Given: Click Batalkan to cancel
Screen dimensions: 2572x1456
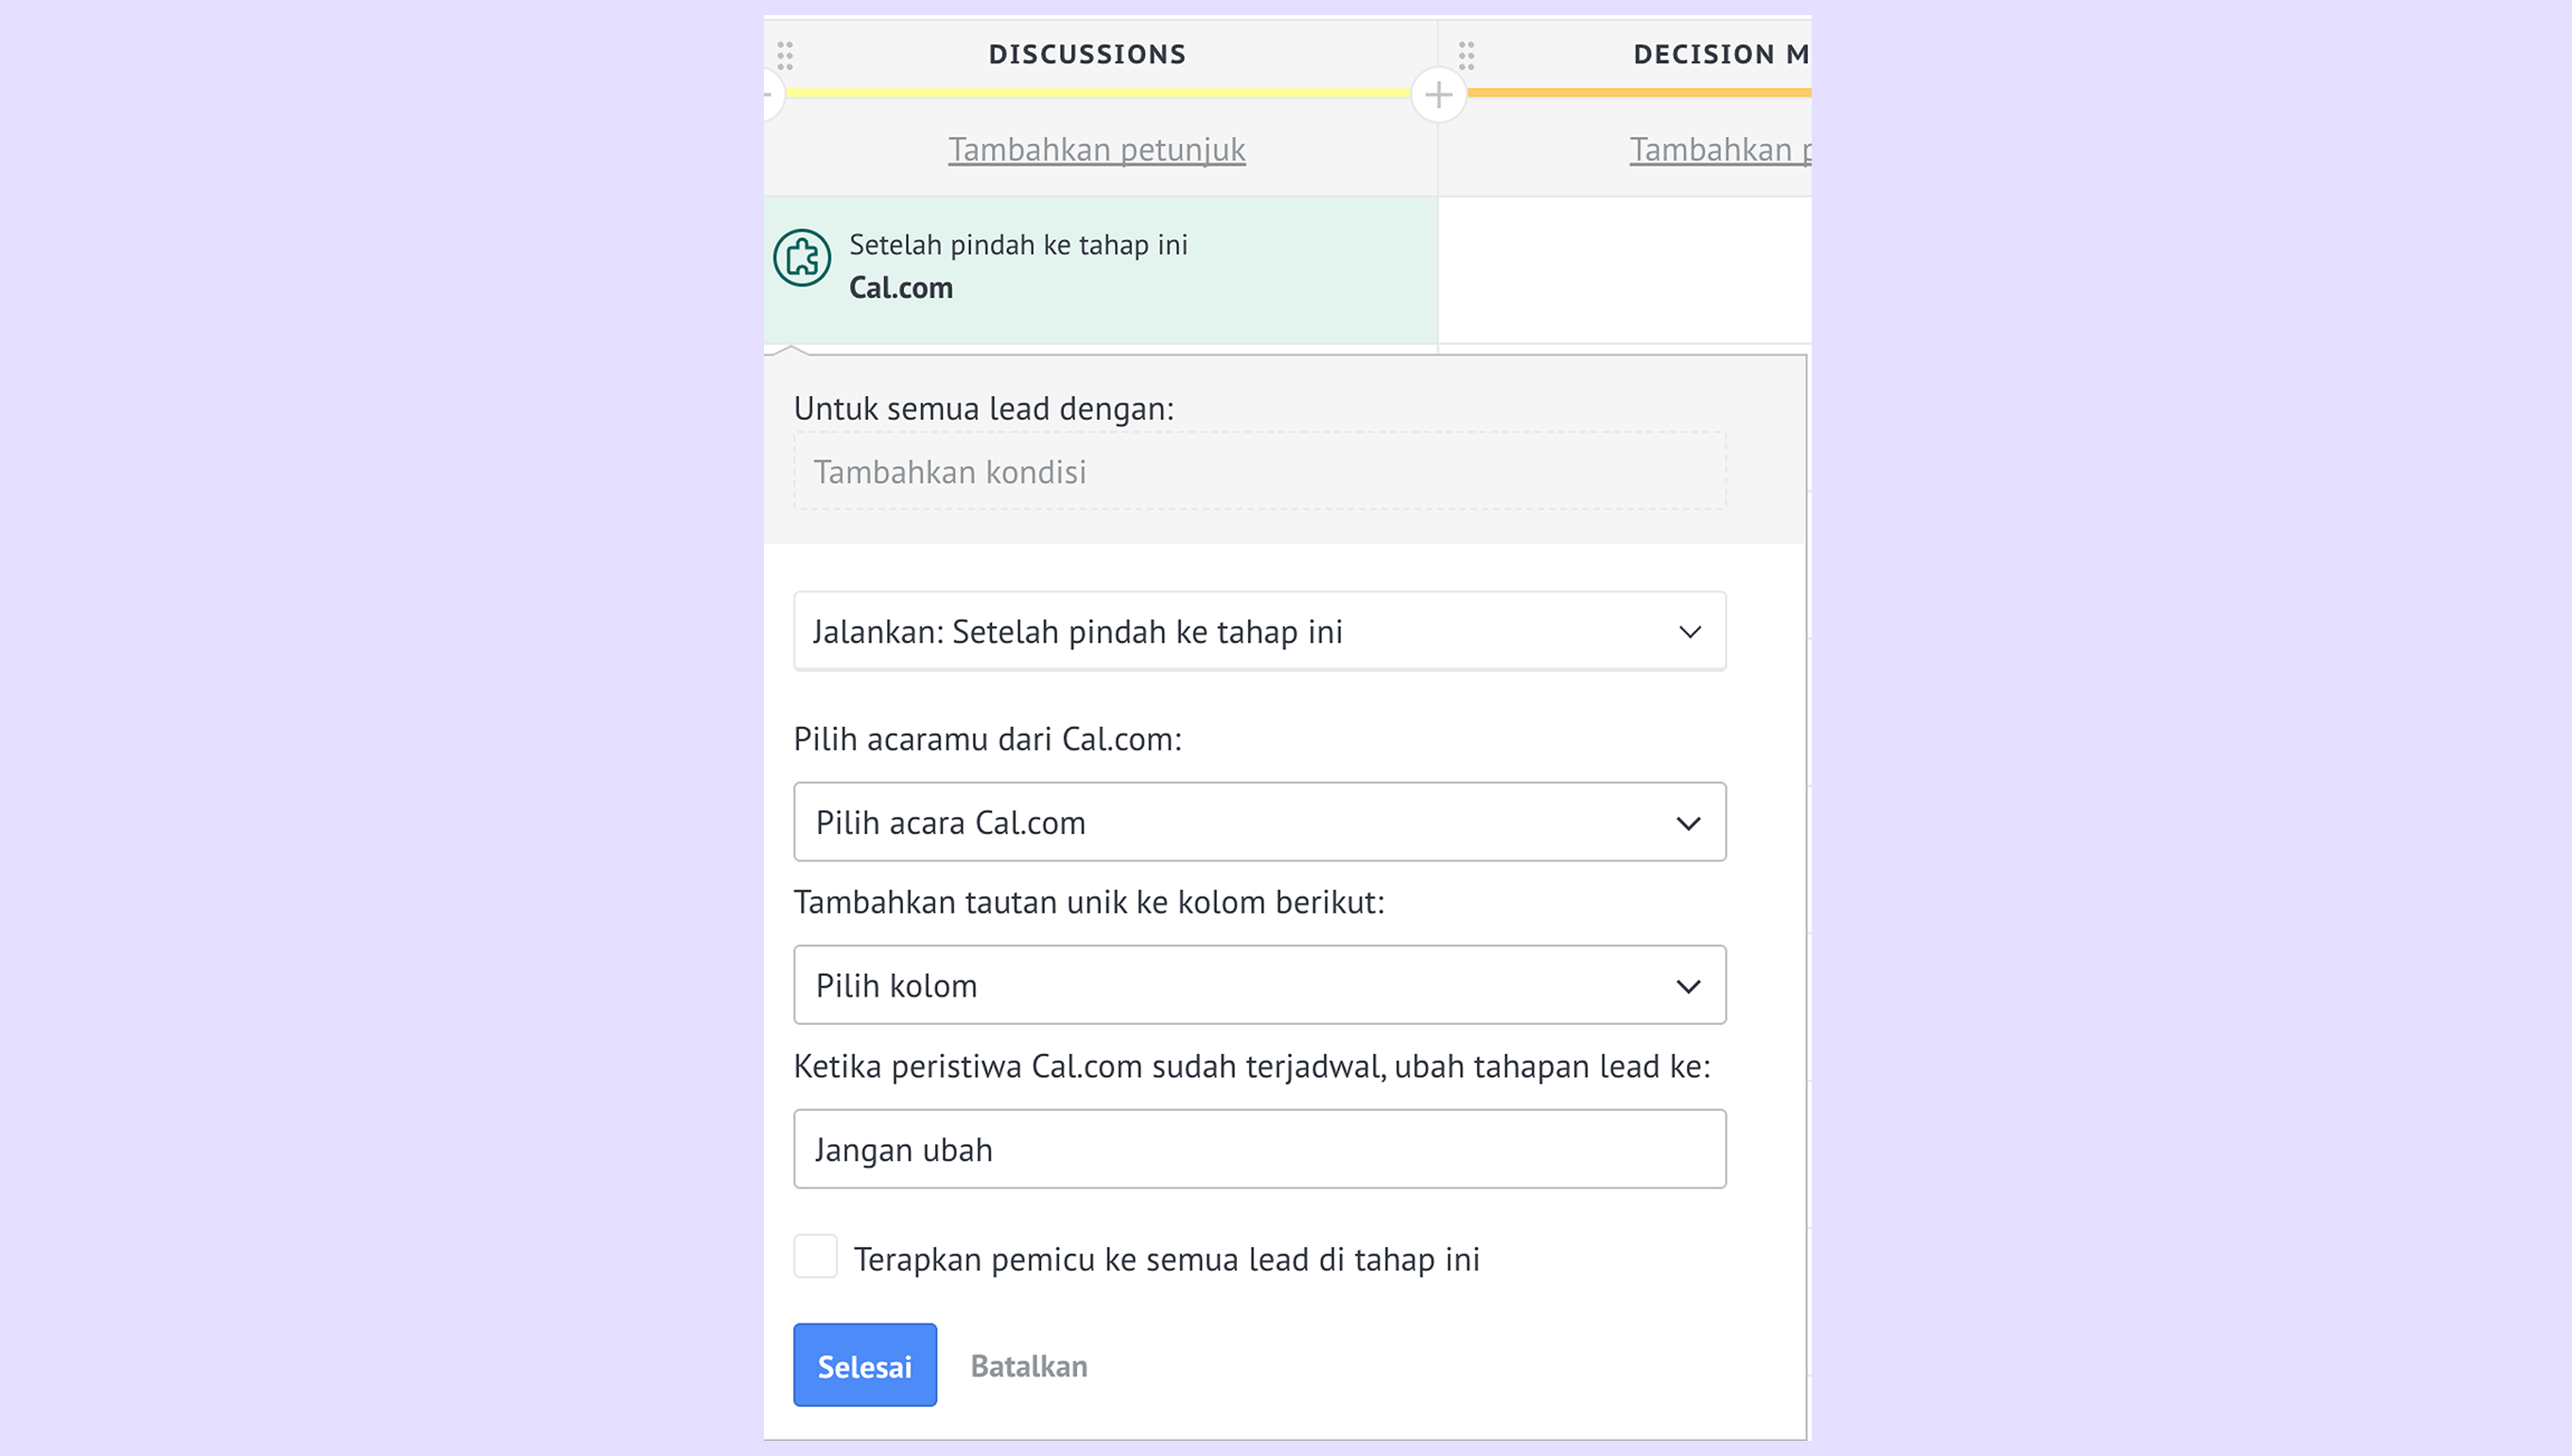Looking at the screenshot, I should [1028, 1366].
